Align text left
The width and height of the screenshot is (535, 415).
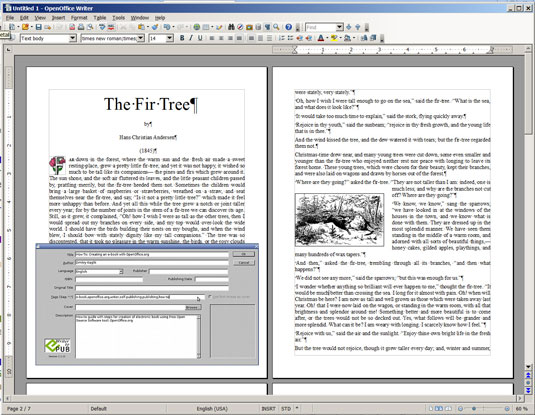212,38
